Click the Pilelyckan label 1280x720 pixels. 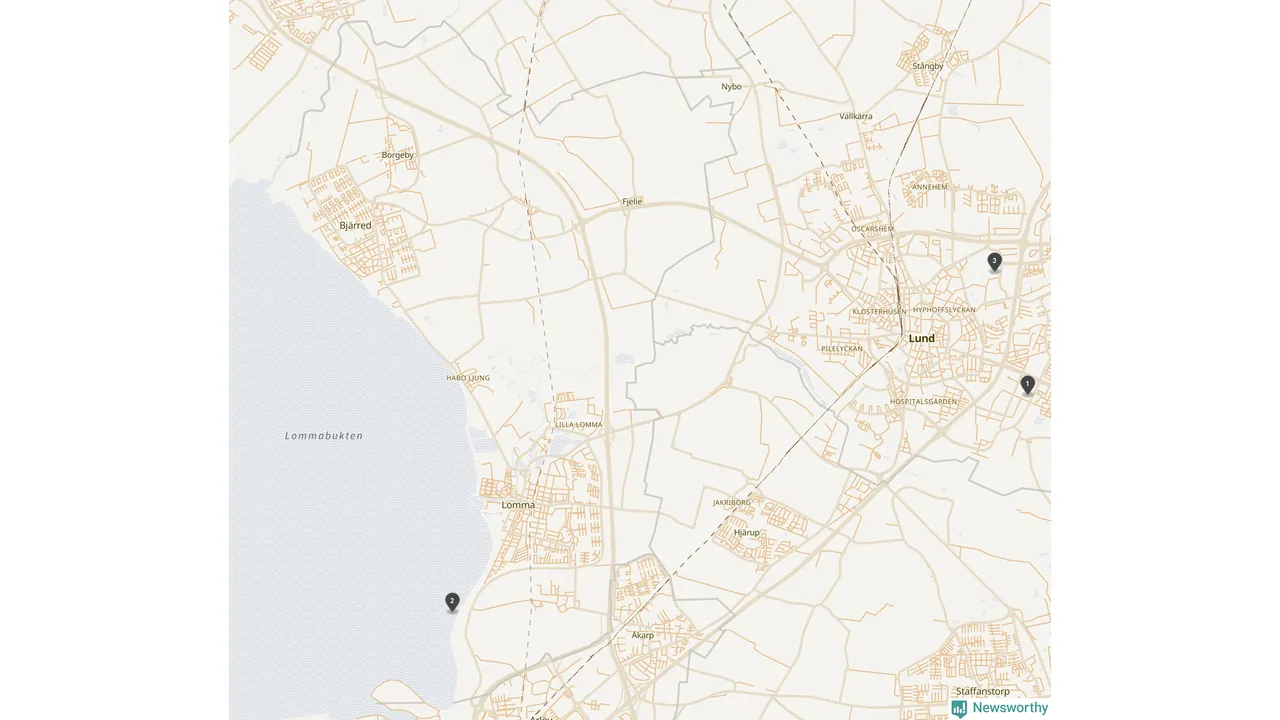pos(841,349)
